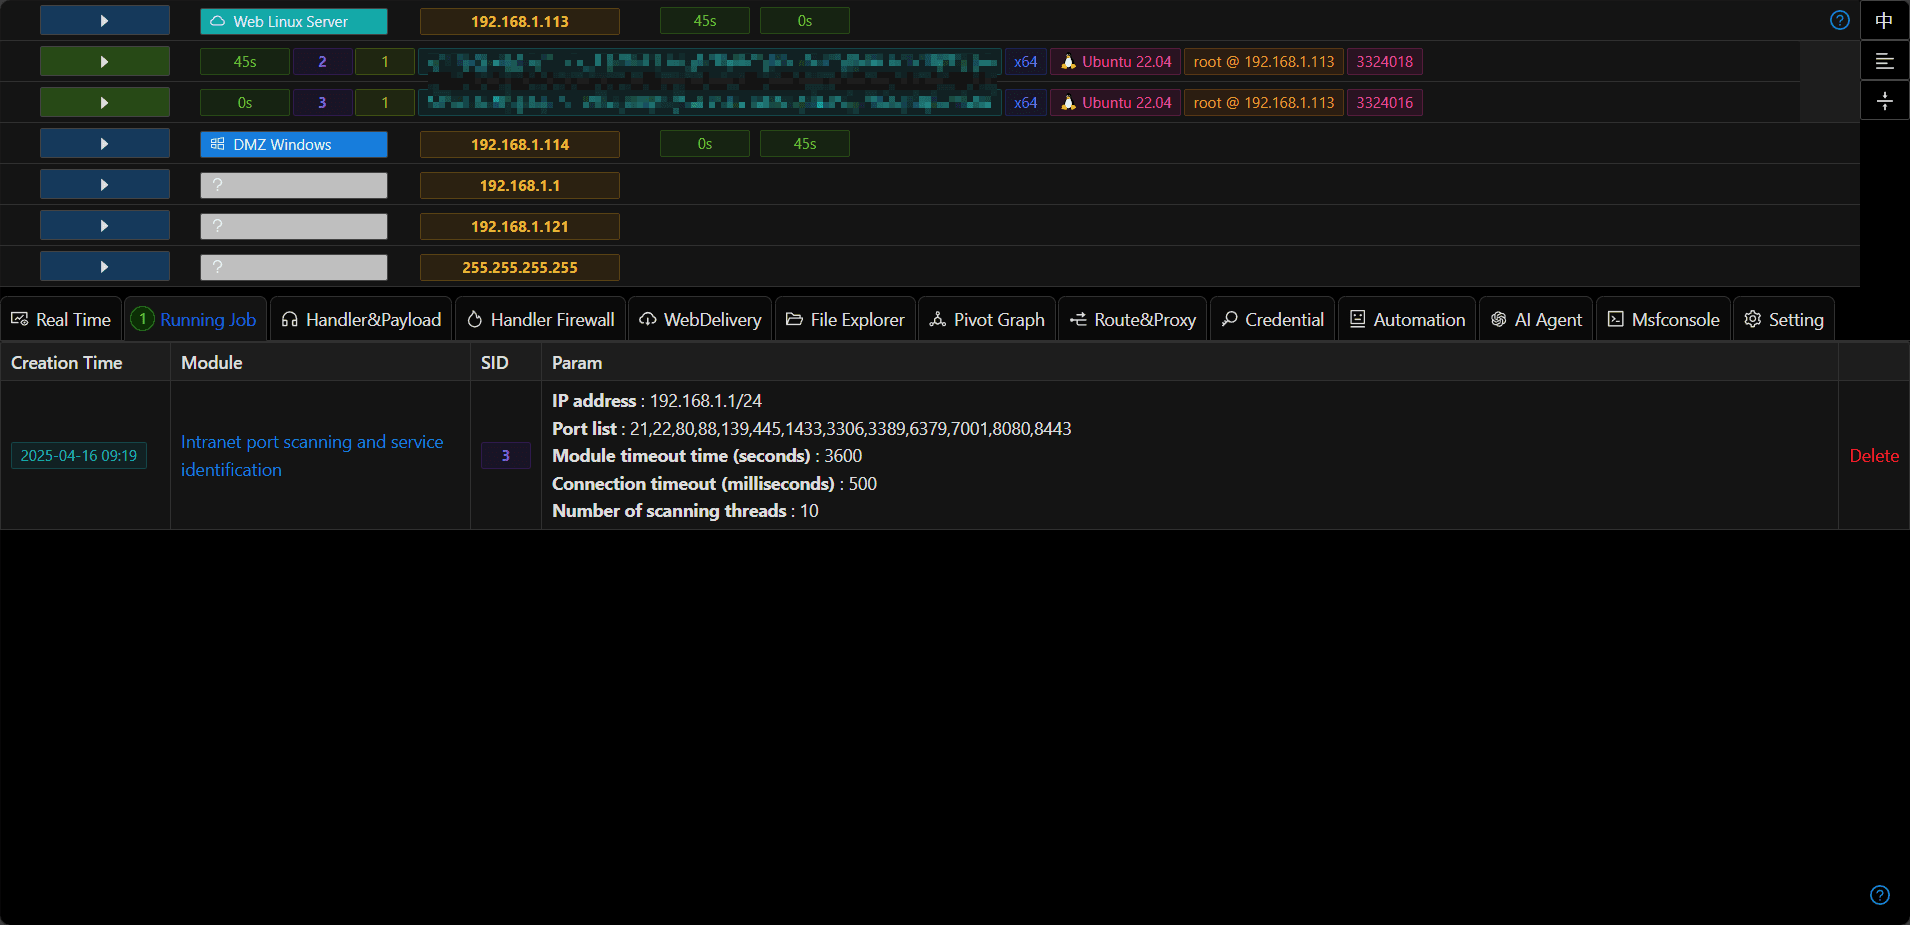
Task: Expand the DMZ Windows host row
Action: [x=105, y=144]
